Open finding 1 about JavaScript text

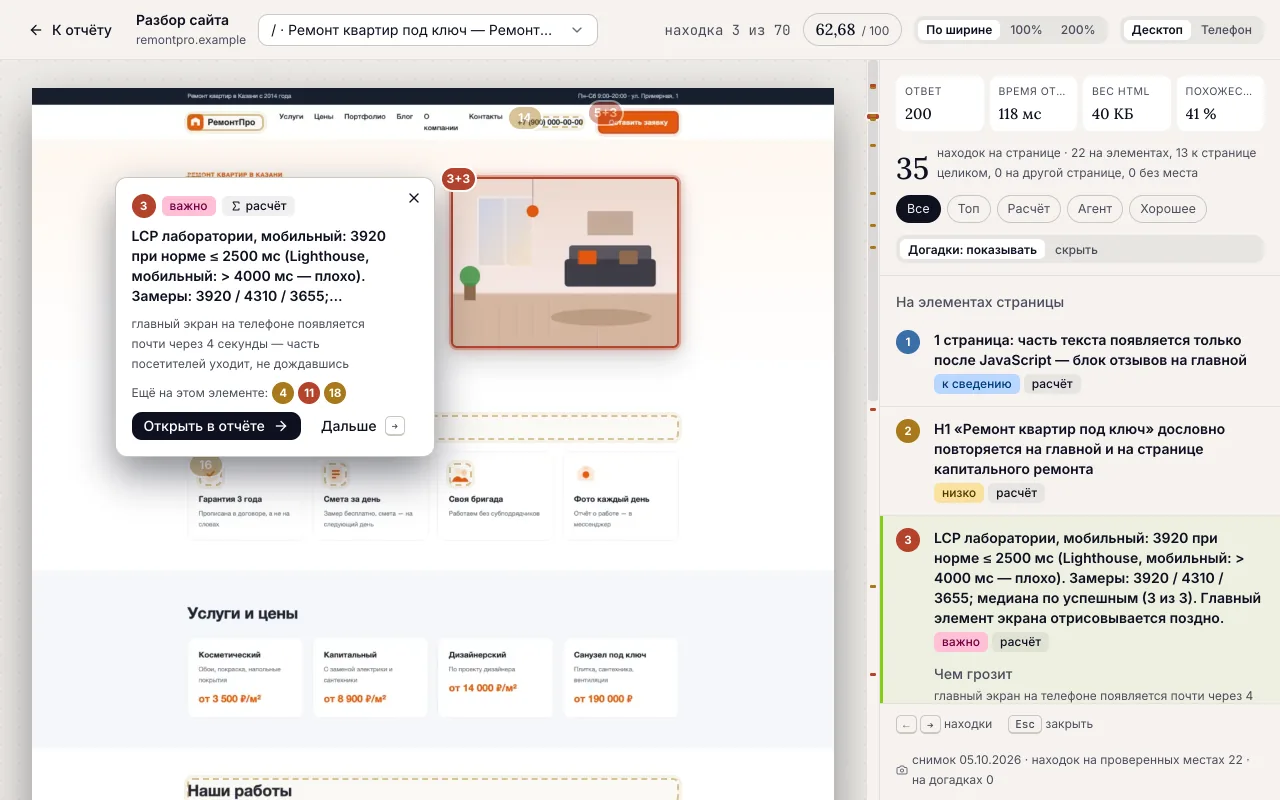pyautogui.click(x=1080, y=362)
